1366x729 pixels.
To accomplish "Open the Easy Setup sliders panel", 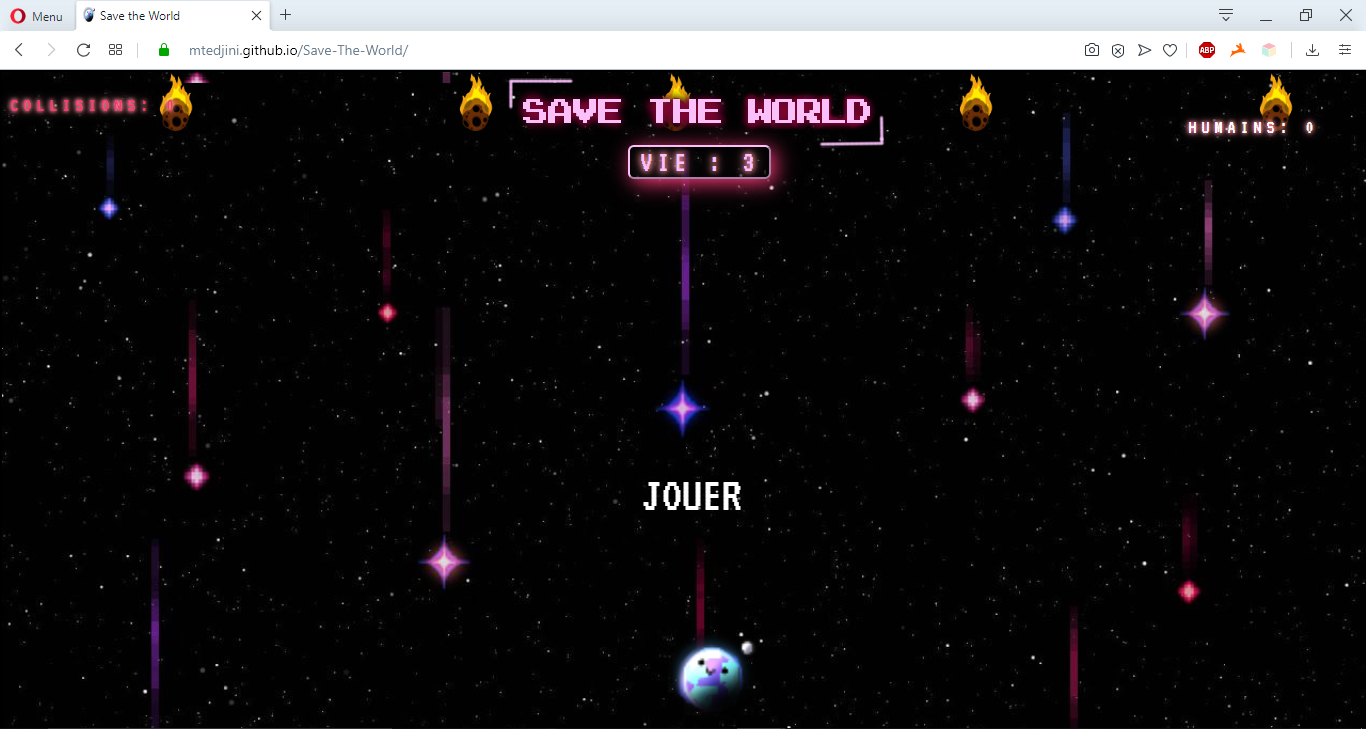I will tap(1345, 50).
